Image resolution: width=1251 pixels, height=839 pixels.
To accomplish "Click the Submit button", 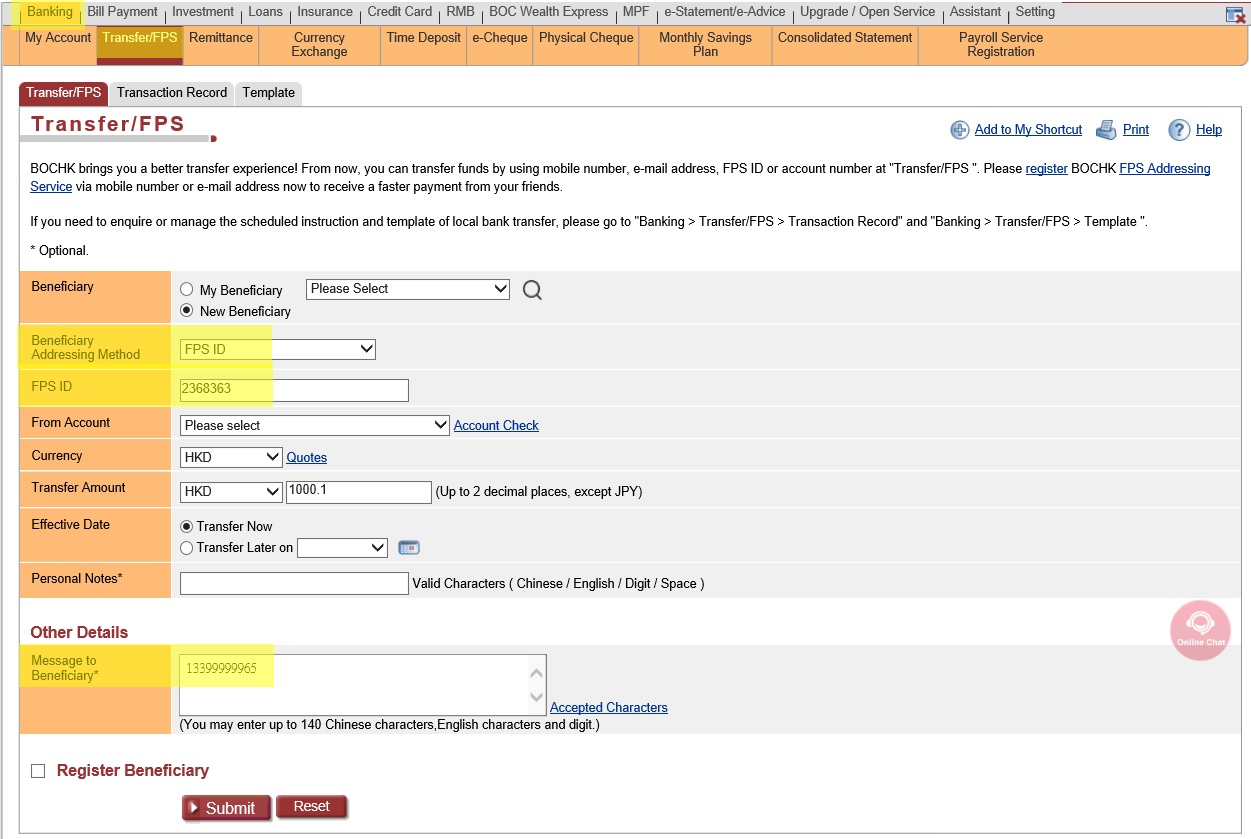I will coord(226,808).
